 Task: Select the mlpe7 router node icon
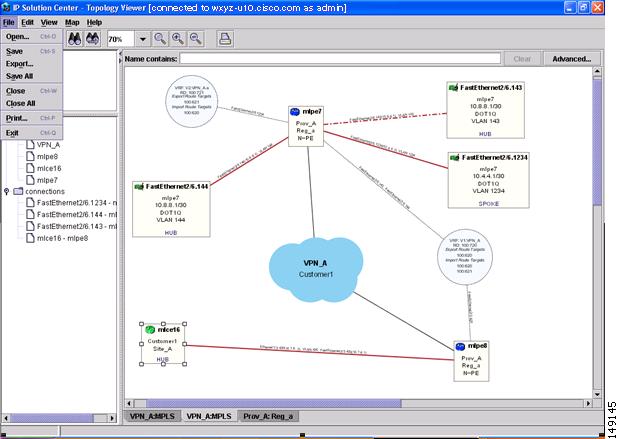[295, 112]
